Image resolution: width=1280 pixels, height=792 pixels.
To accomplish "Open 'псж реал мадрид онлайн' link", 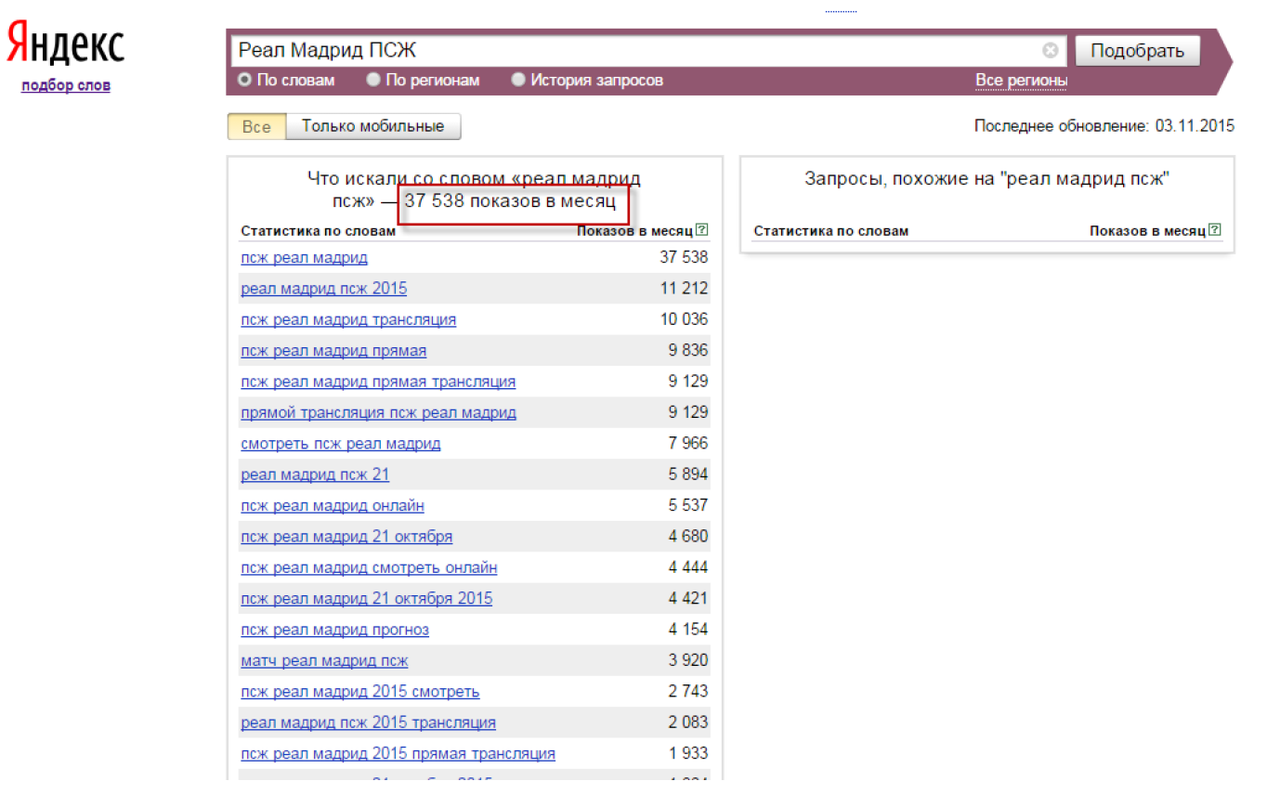I will [x=332, y=505].
